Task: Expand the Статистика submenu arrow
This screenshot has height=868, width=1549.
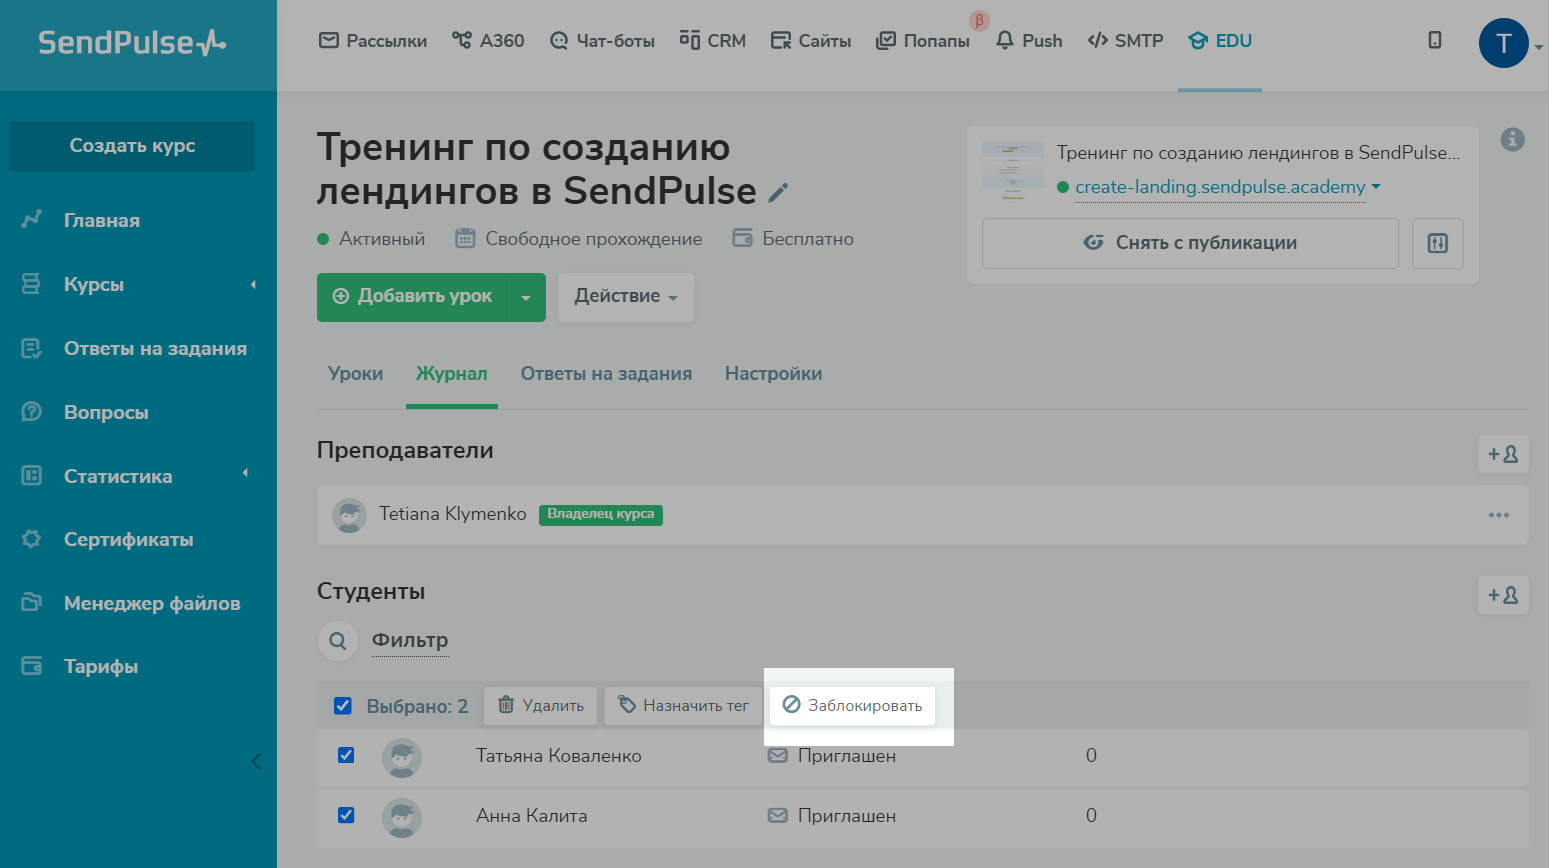Action: (245, 473)
